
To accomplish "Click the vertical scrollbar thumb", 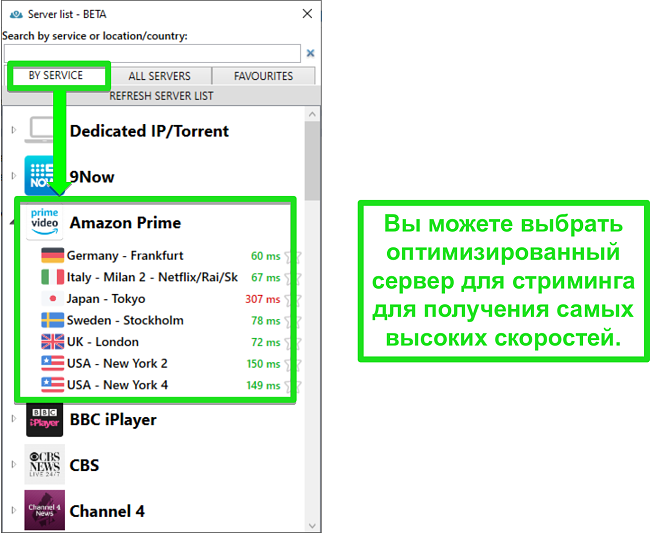I will [312, 161].
